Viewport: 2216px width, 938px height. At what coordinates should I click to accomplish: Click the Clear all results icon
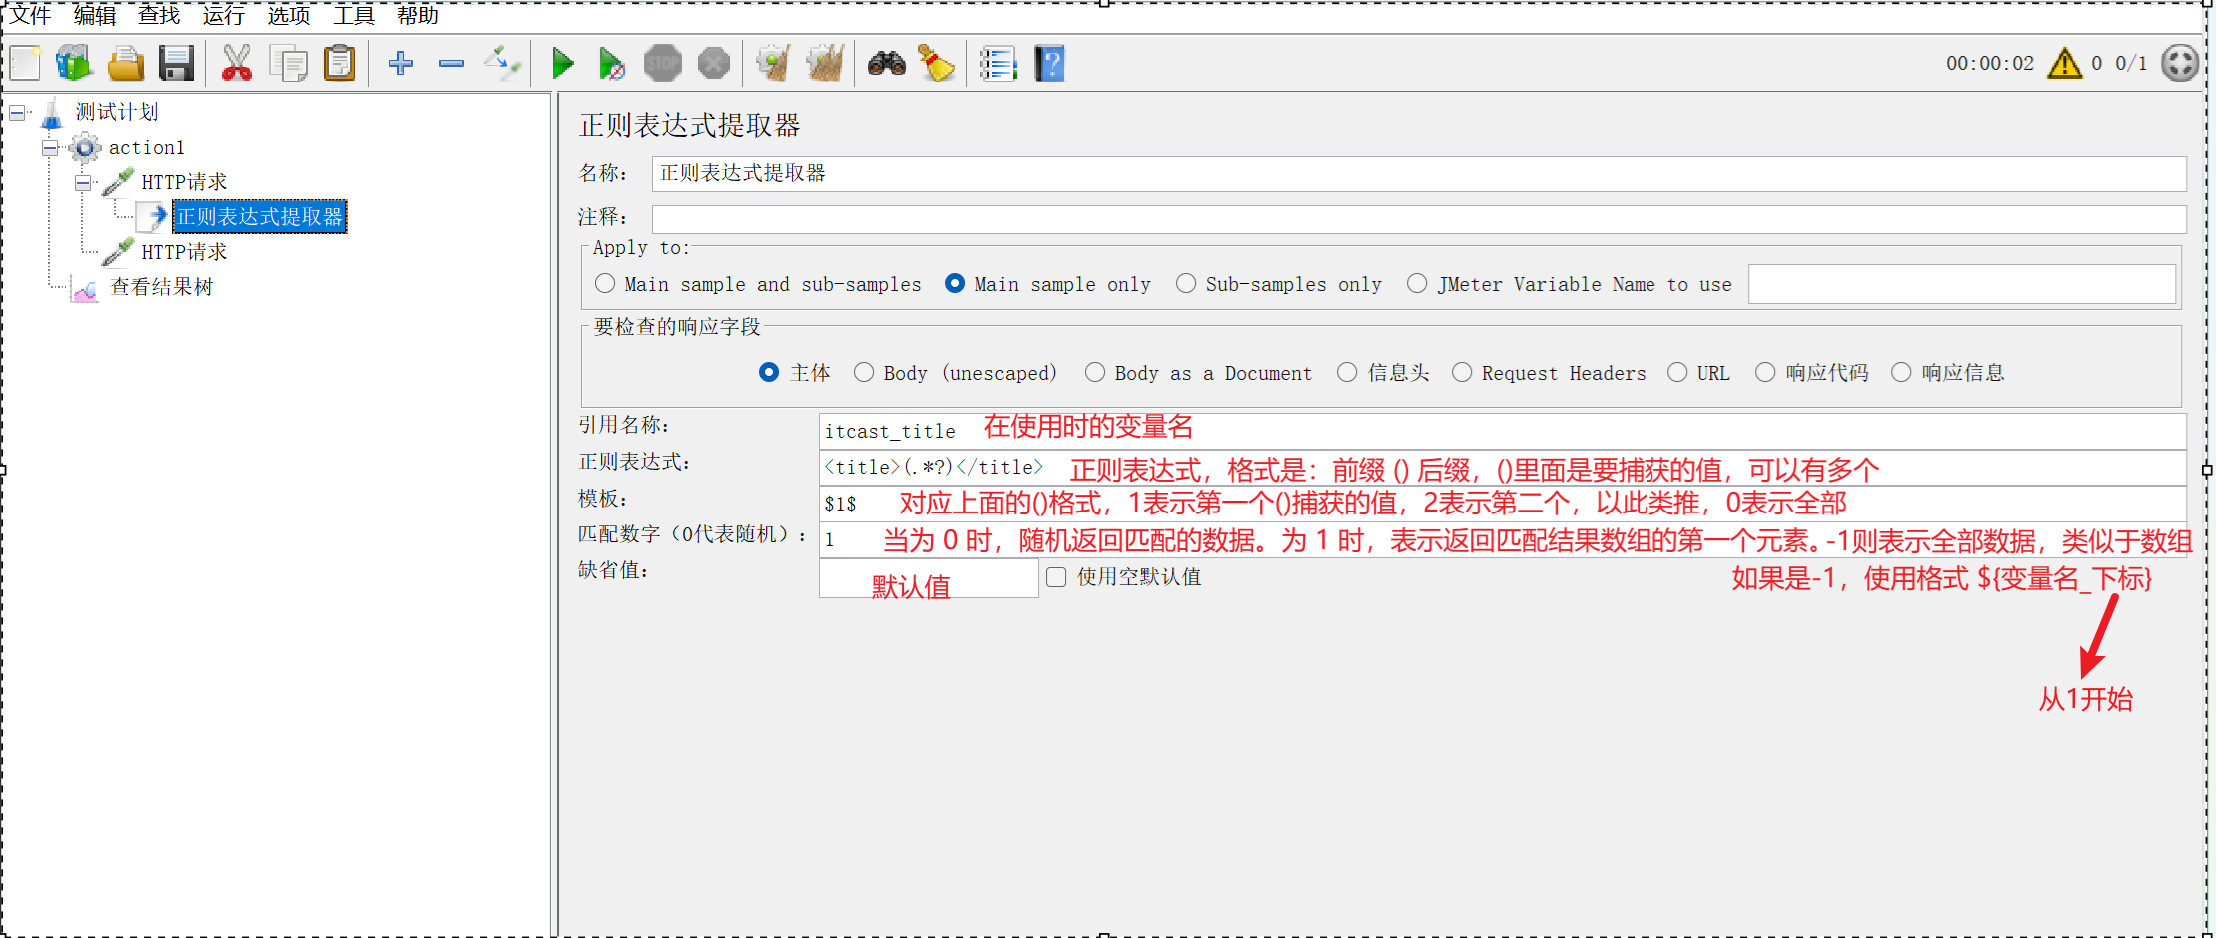[x=825, y=63]
